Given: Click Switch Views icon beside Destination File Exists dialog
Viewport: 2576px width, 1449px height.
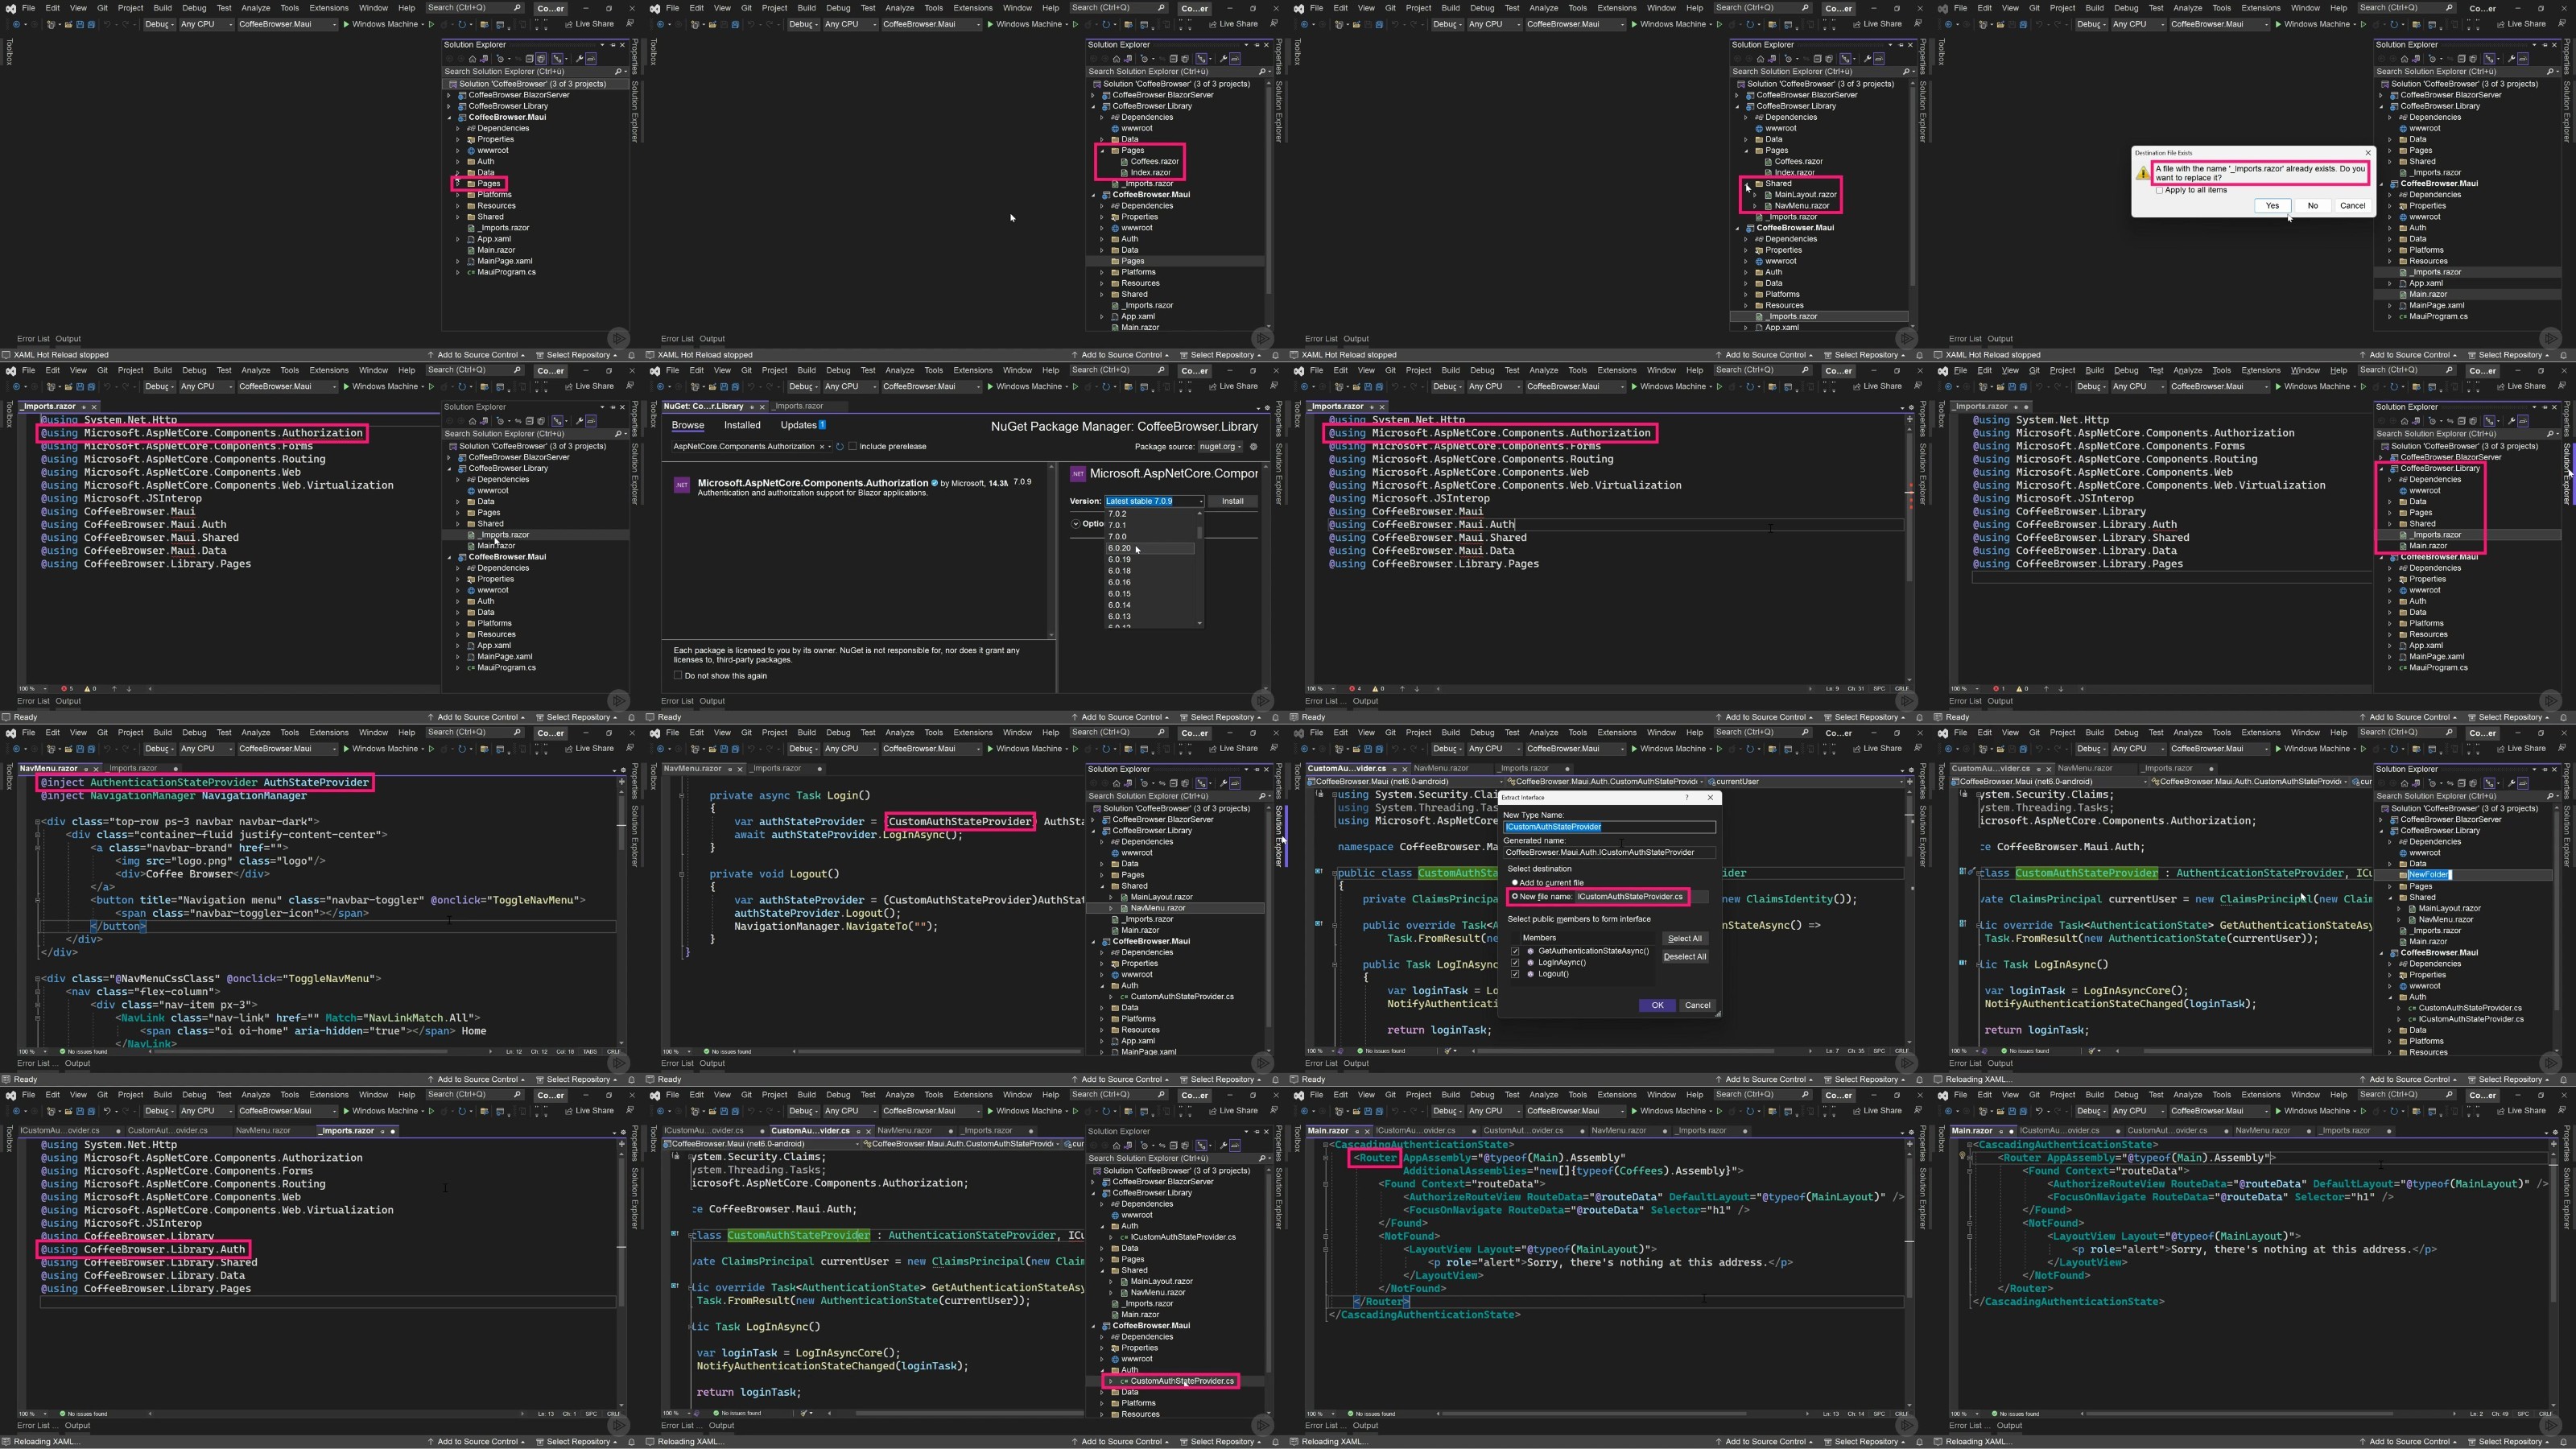Looking at the screenshot, I should [2416, 59].
